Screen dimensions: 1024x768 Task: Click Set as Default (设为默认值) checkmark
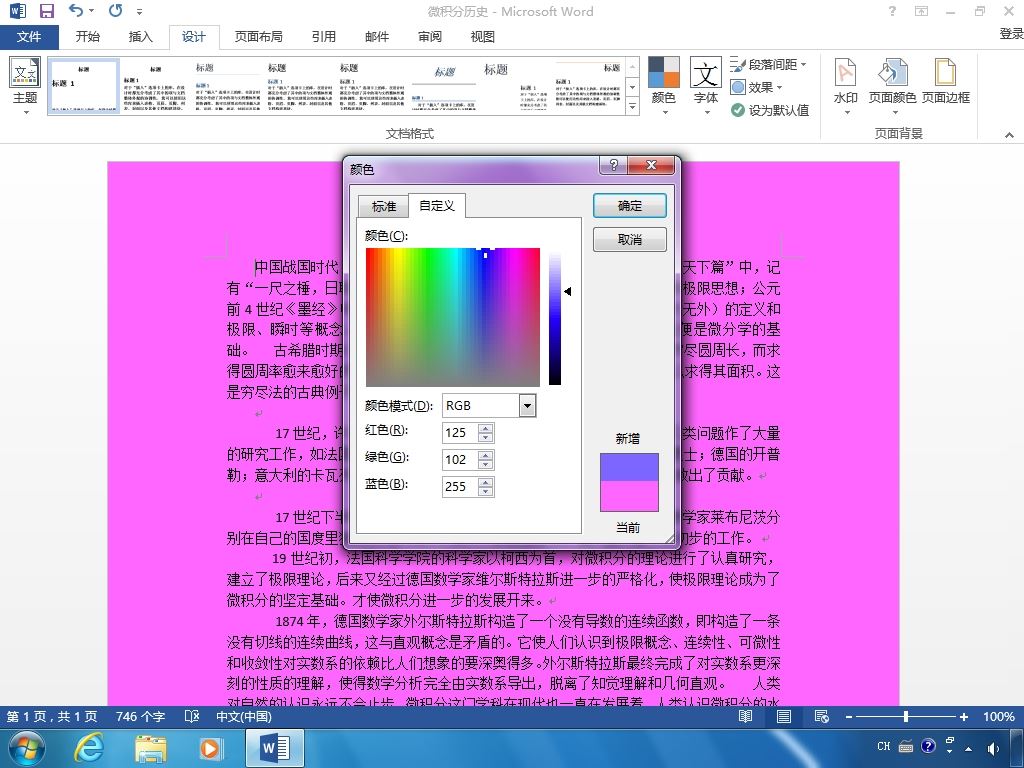pyautogui.click(x=738, y=110)
